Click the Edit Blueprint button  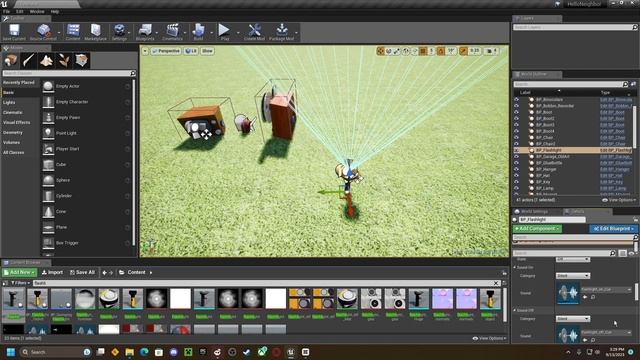pyautogui.click(x=613, y=229)
